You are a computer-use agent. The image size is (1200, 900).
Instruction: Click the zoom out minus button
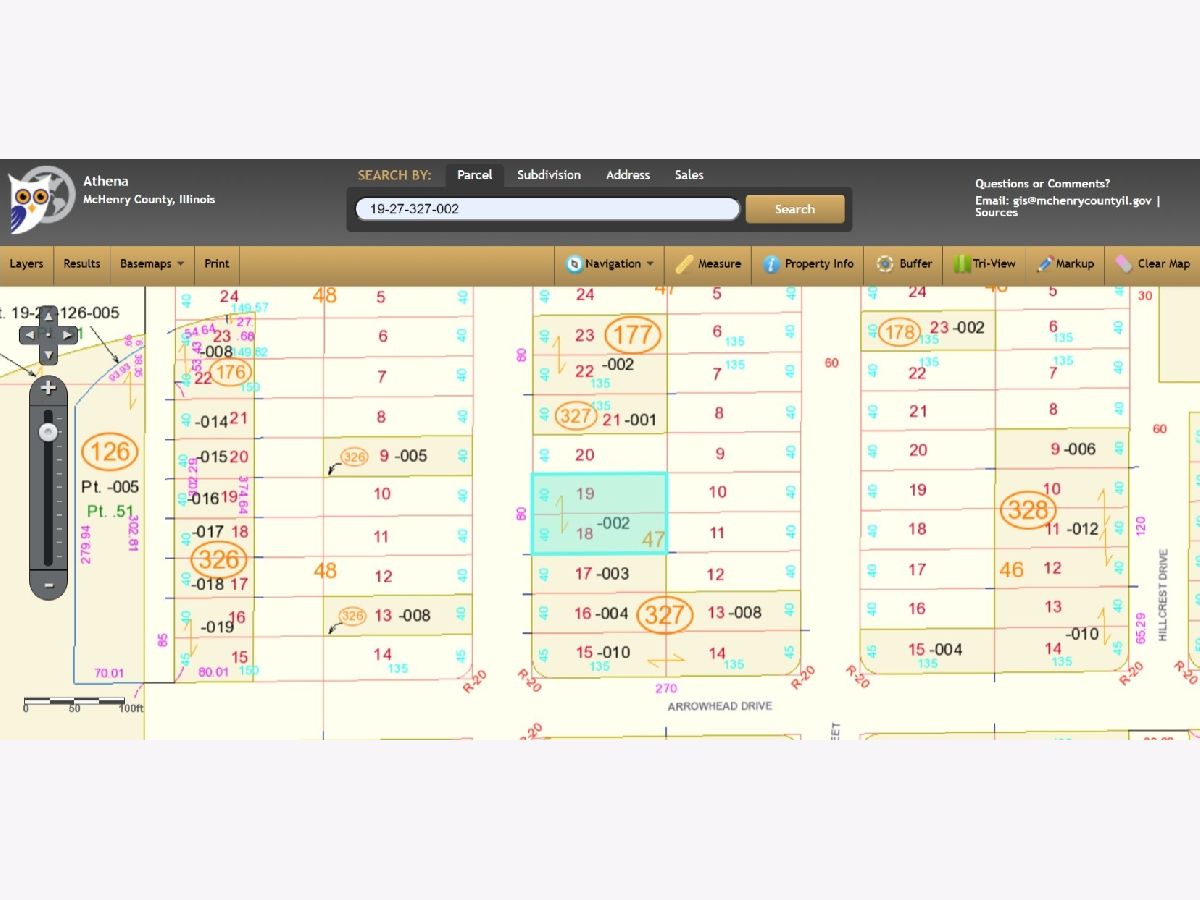[47, 584]
